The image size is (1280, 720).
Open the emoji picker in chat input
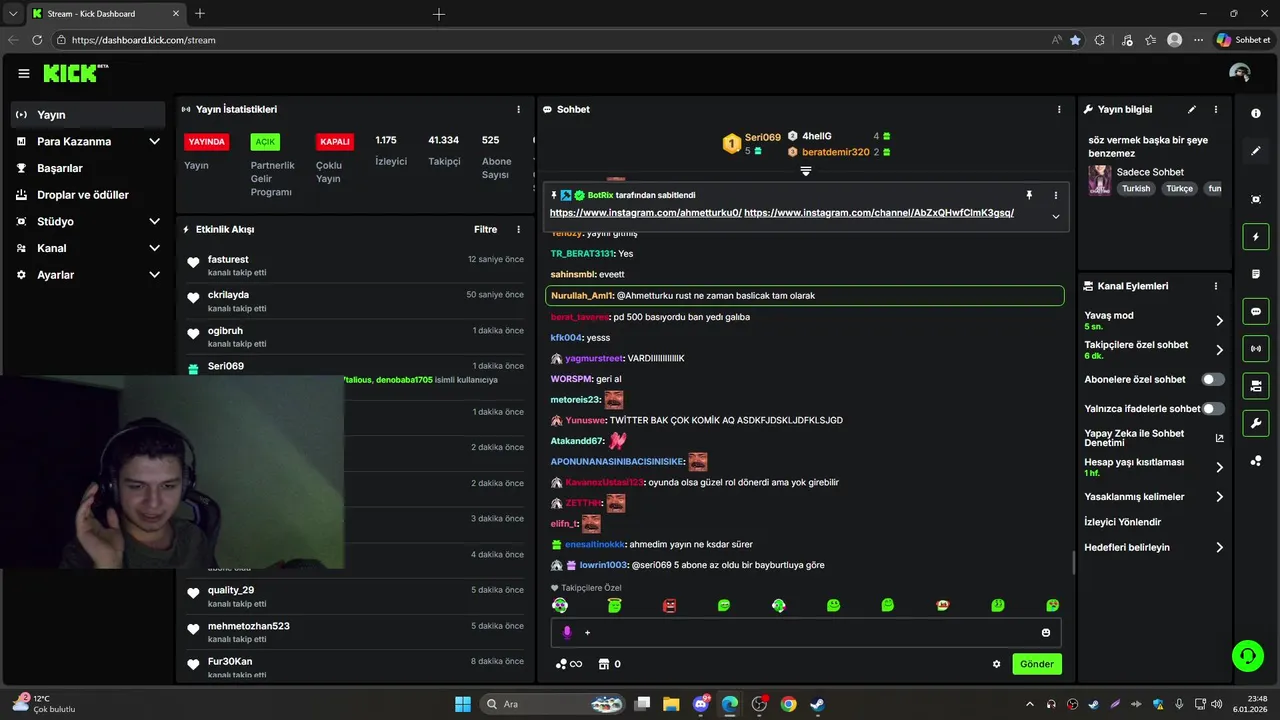1046,632
